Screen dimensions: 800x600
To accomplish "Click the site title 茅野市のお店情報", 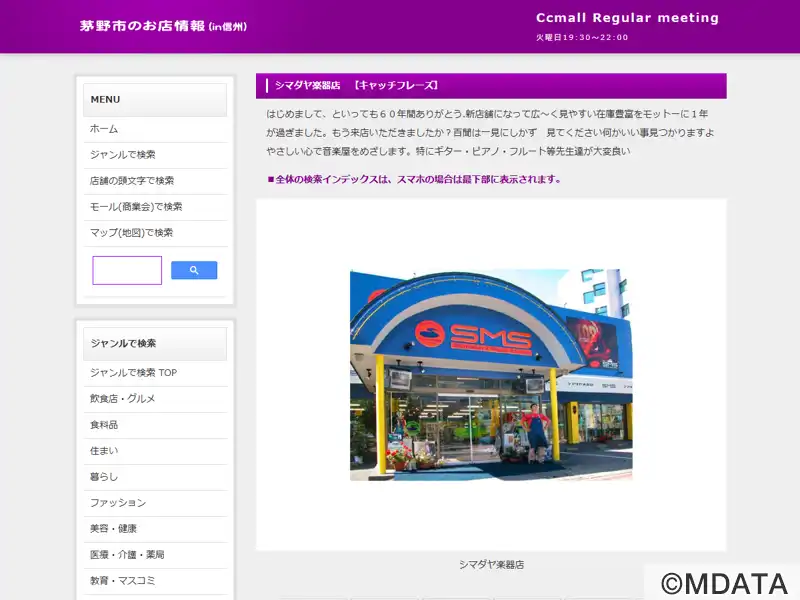I will pyautogui.click(x=163, y=26).
